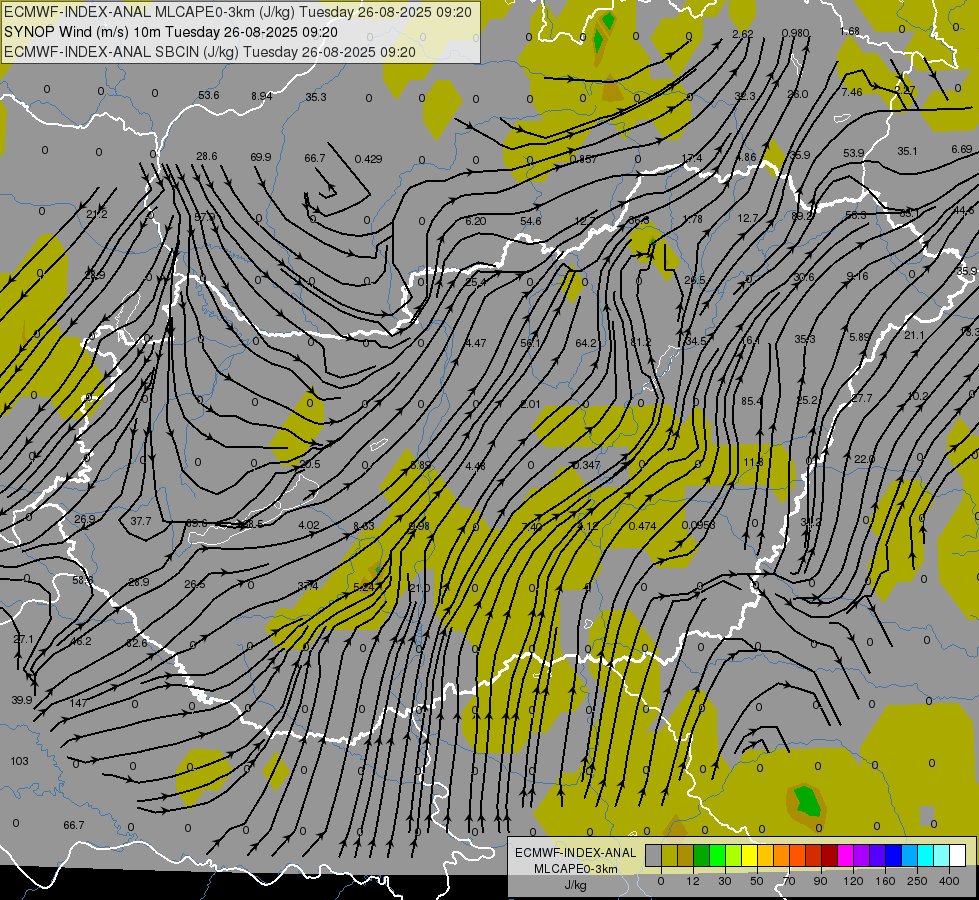Click the map value "0.347"

pyautogui.click(x=586, y=465)
